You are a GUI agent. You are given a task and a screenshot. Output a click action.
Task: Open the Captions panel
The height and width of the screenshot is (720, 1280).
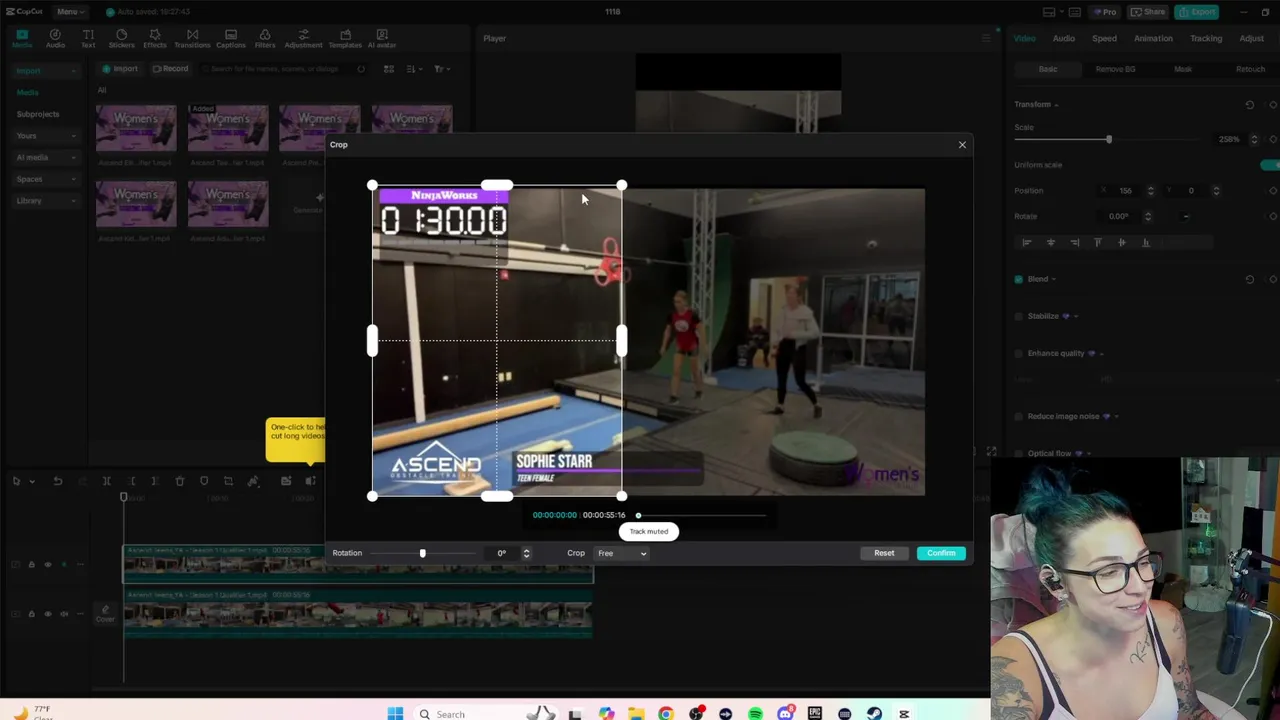coord(231,38)
